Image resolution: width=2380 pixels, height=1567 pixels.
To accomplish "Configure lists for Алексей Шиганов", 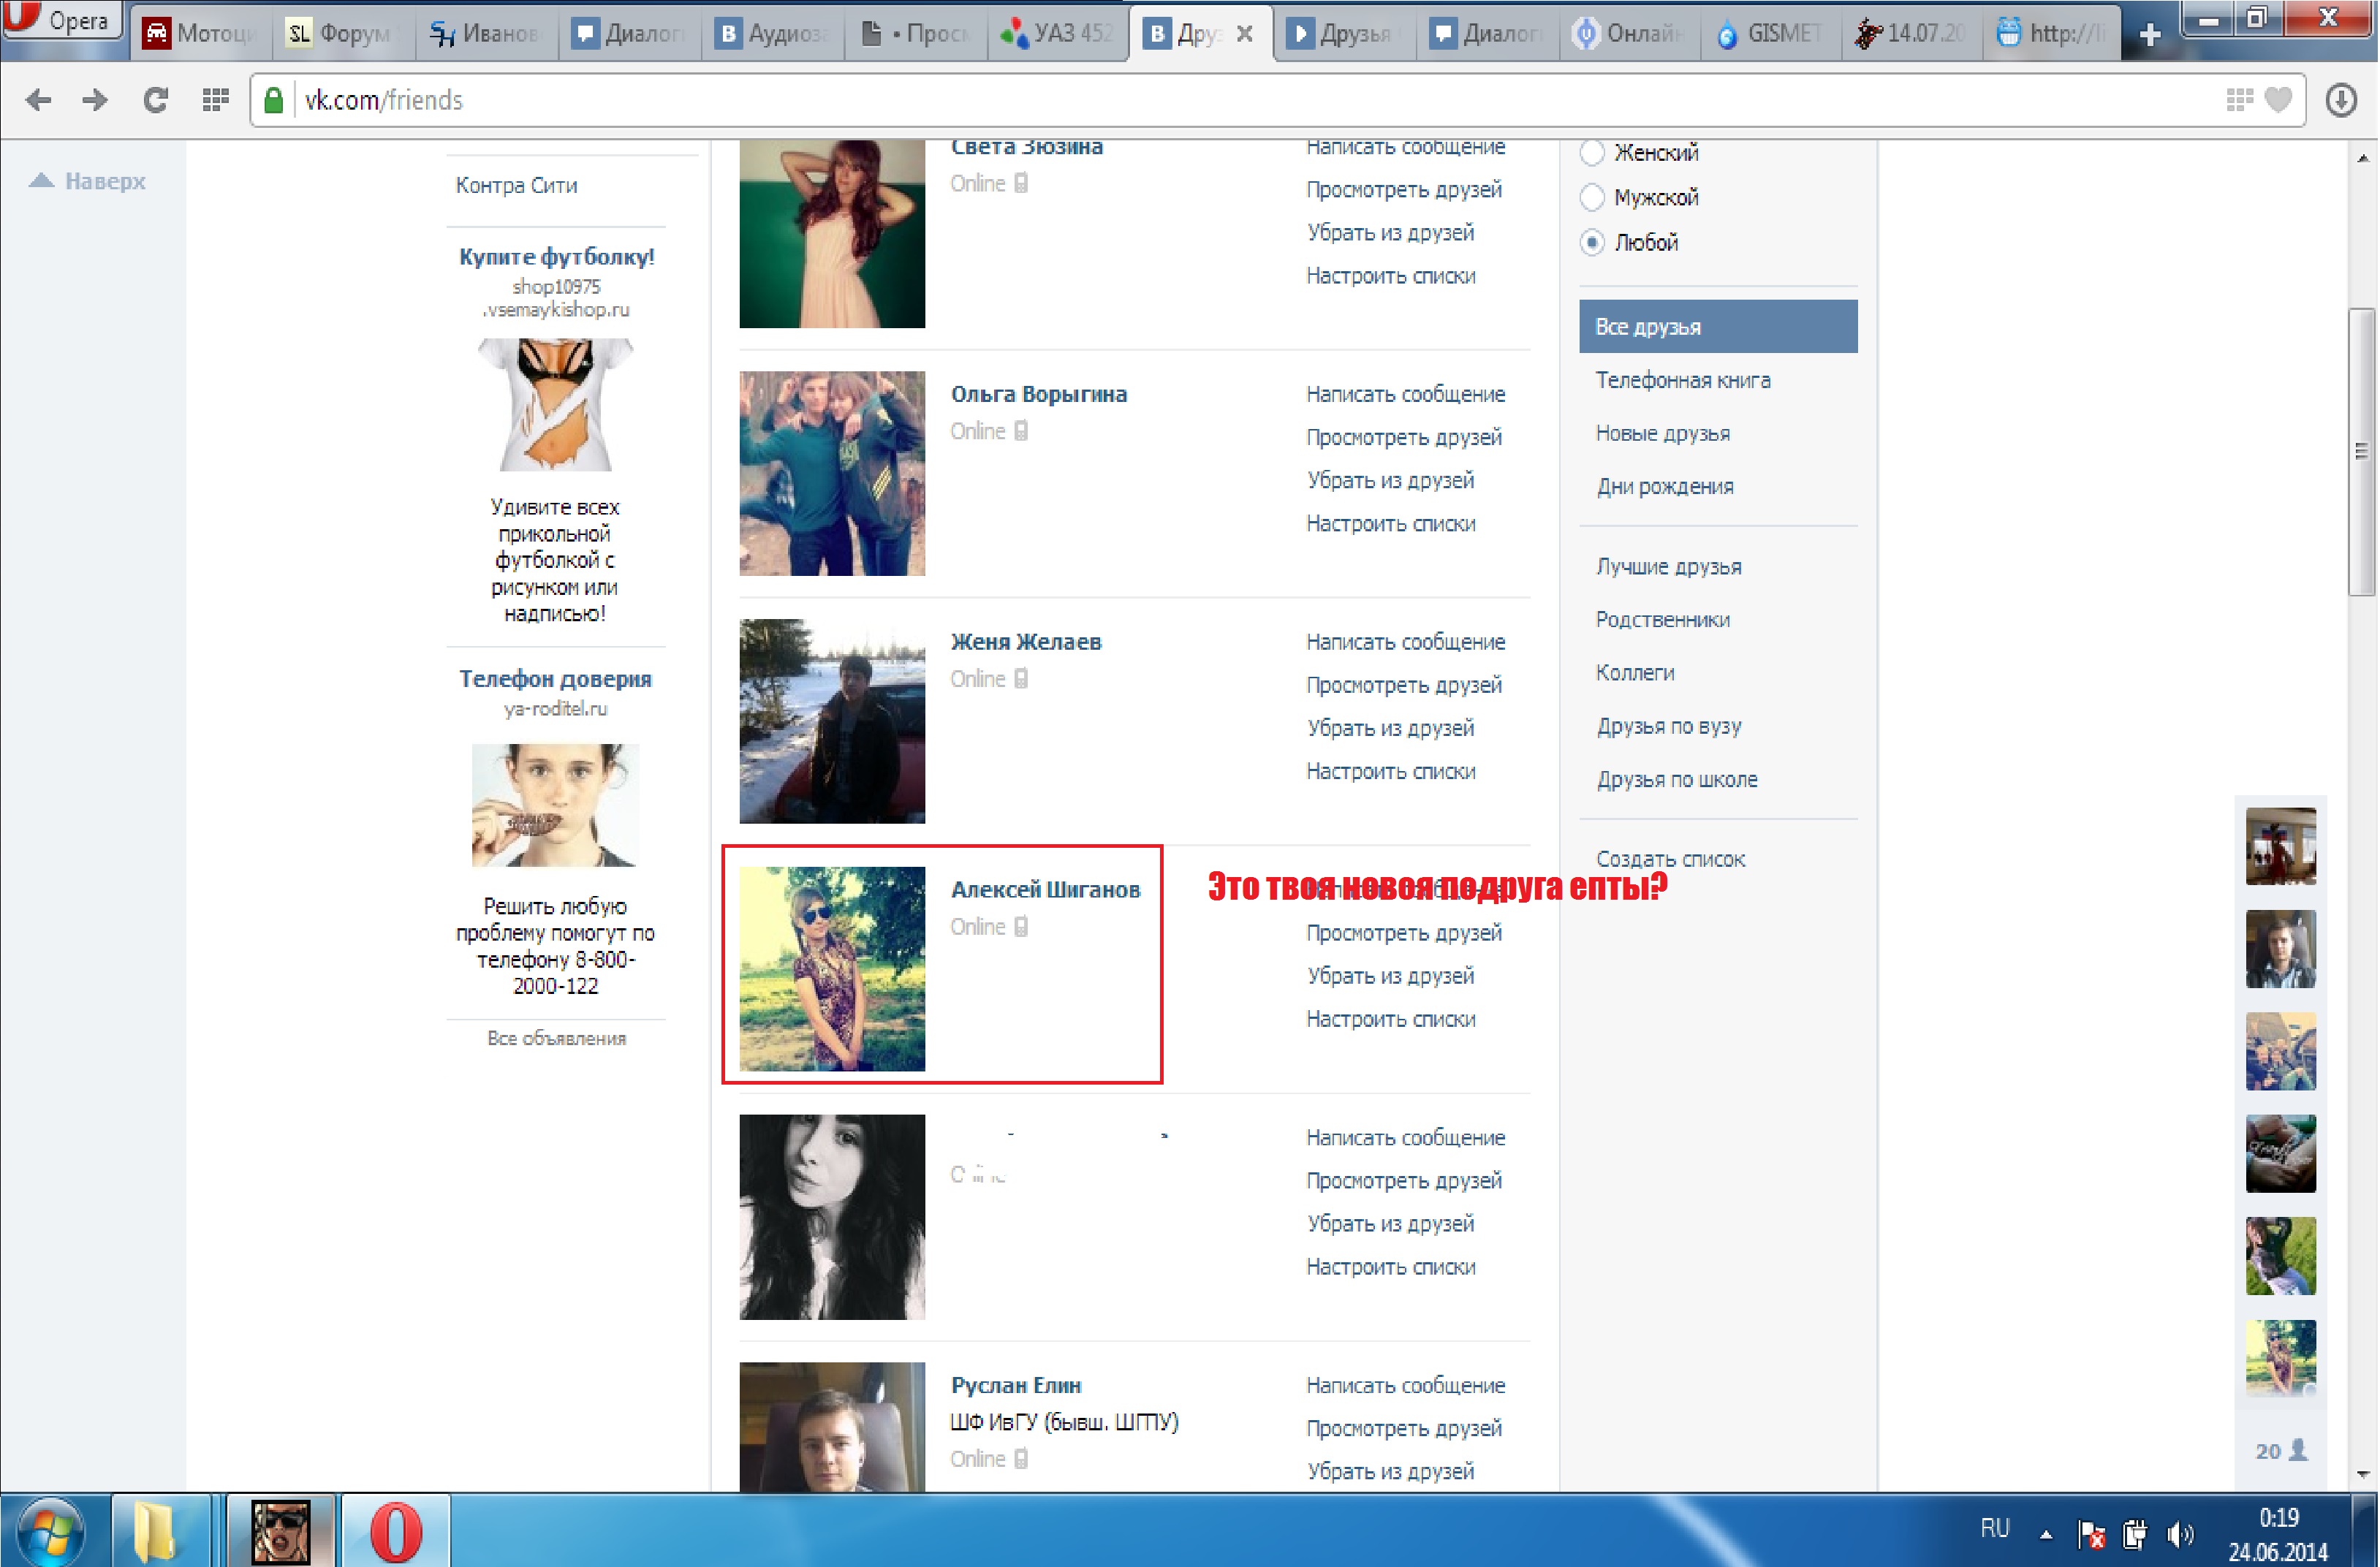I will point(1390,1019).
